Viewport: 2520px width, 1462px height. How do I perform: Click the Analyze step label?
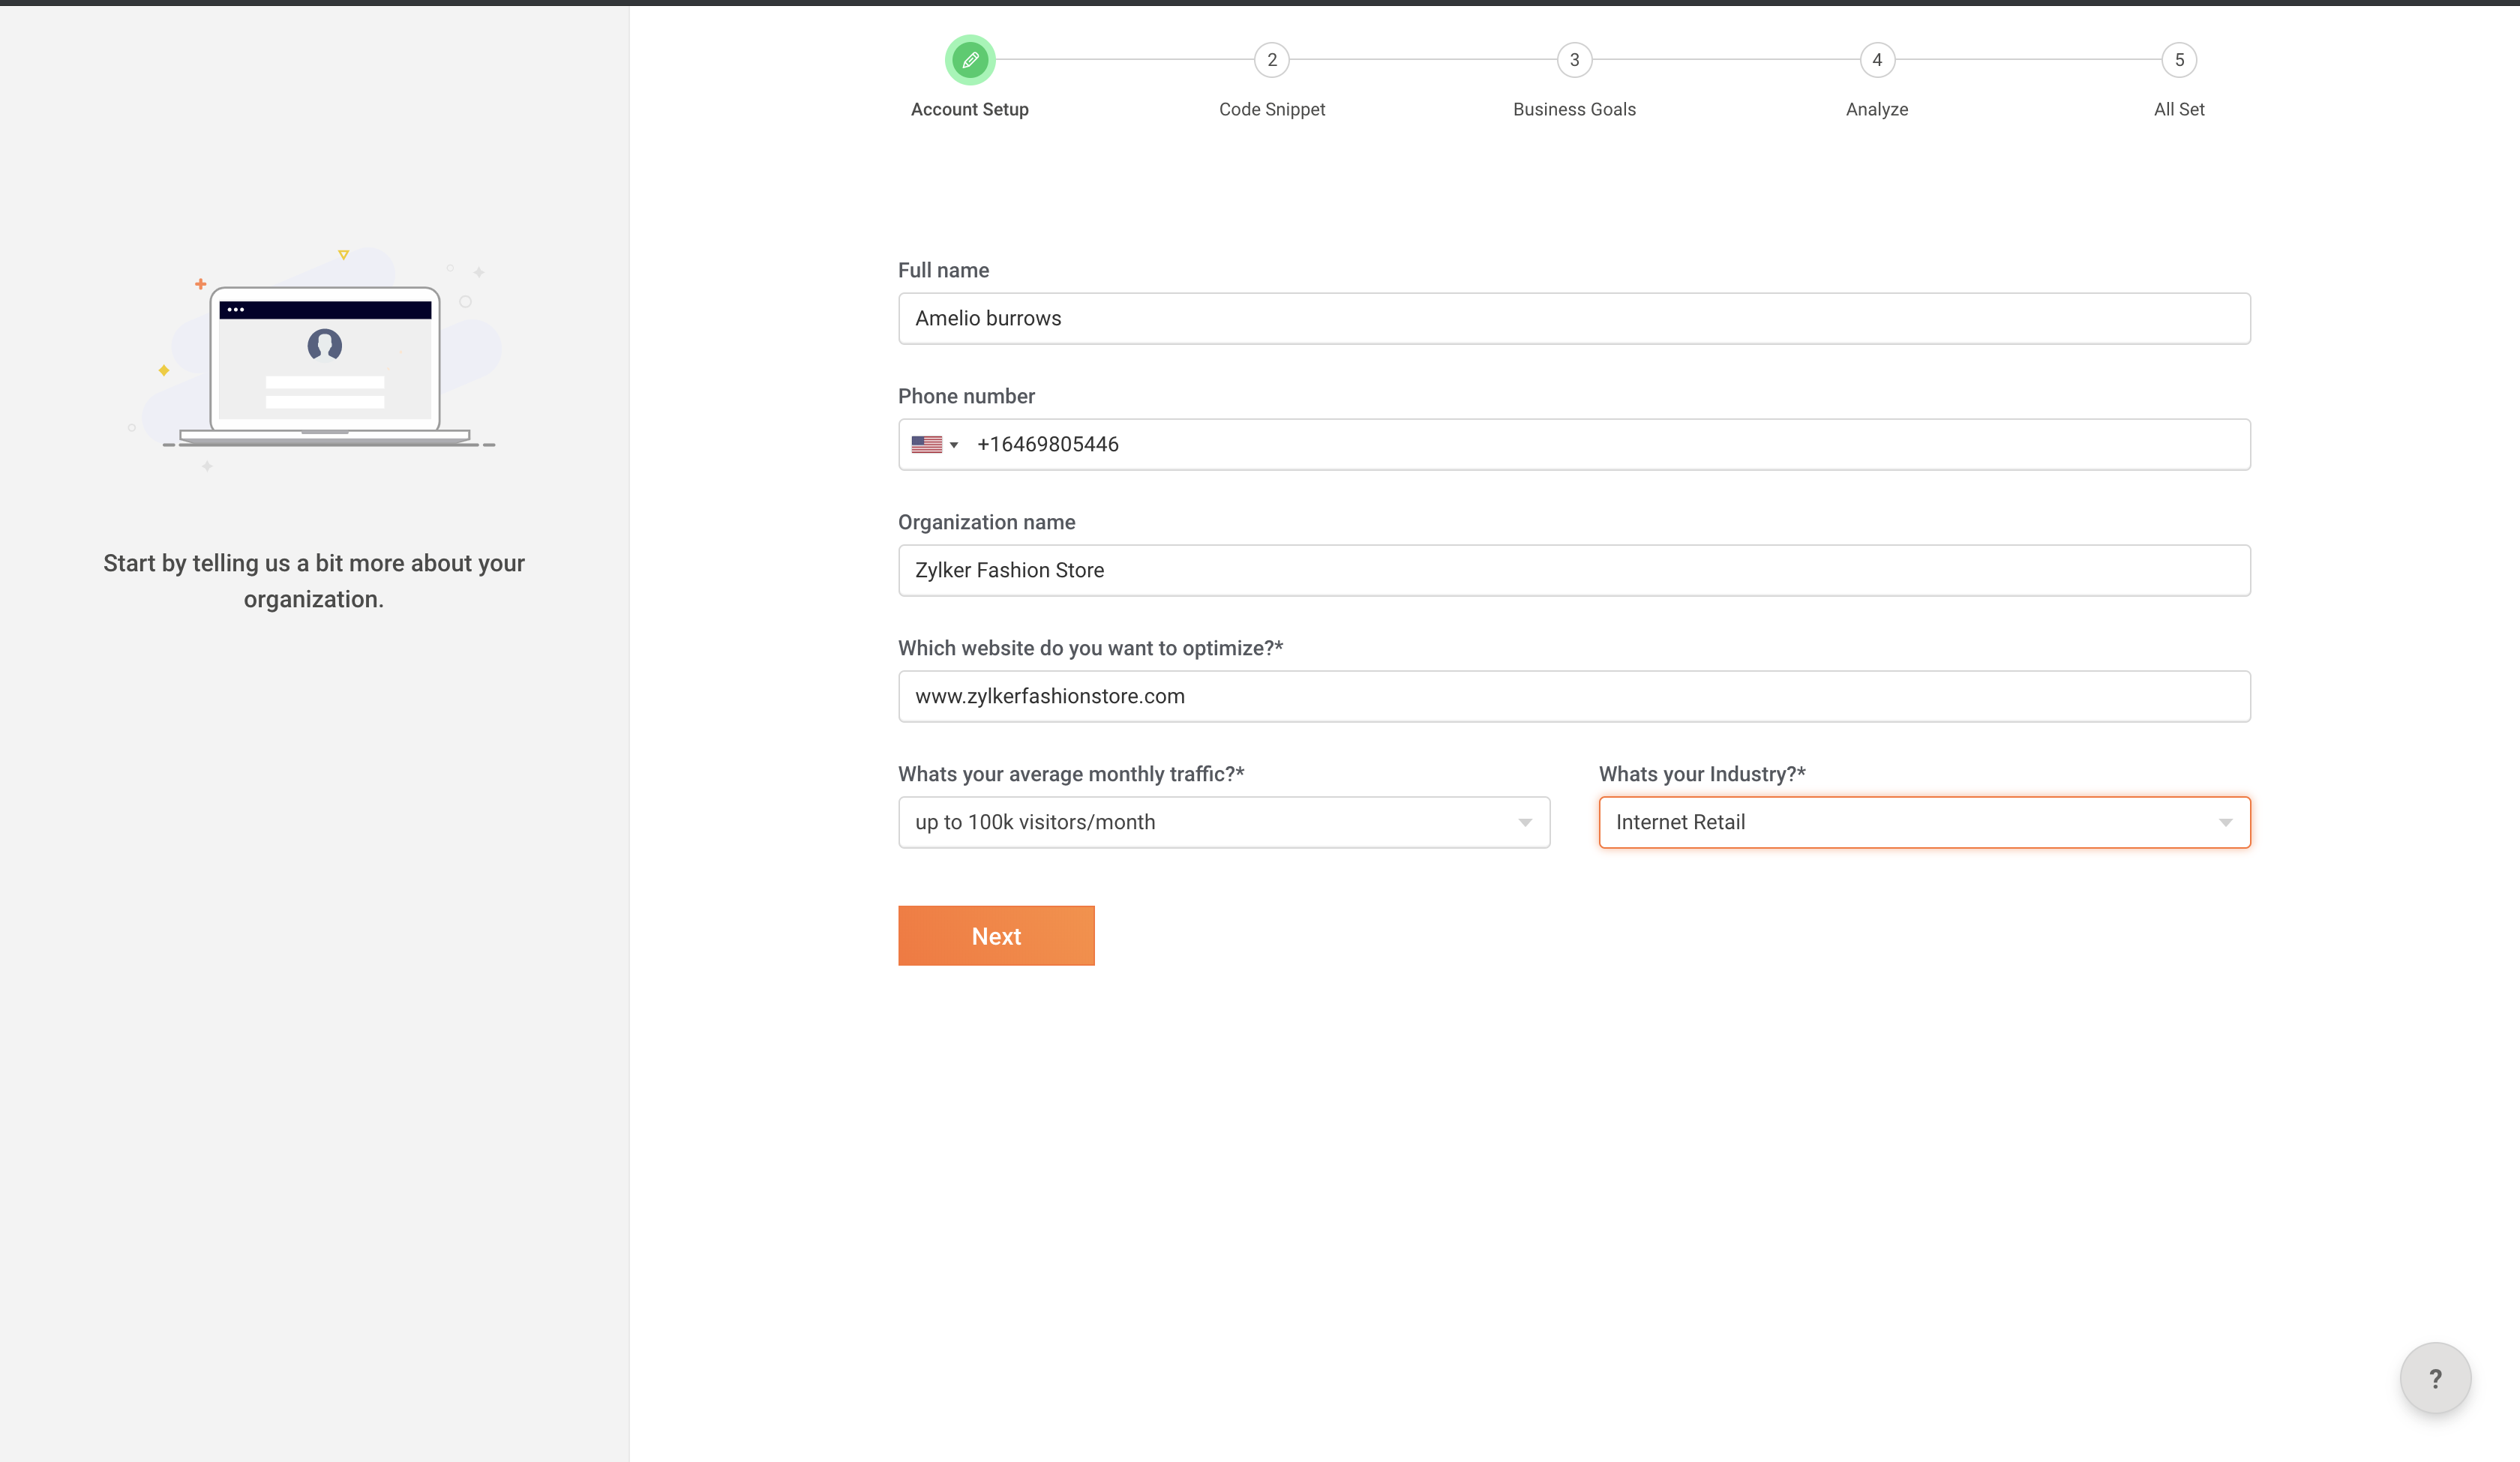click(x=1876, y=109)
